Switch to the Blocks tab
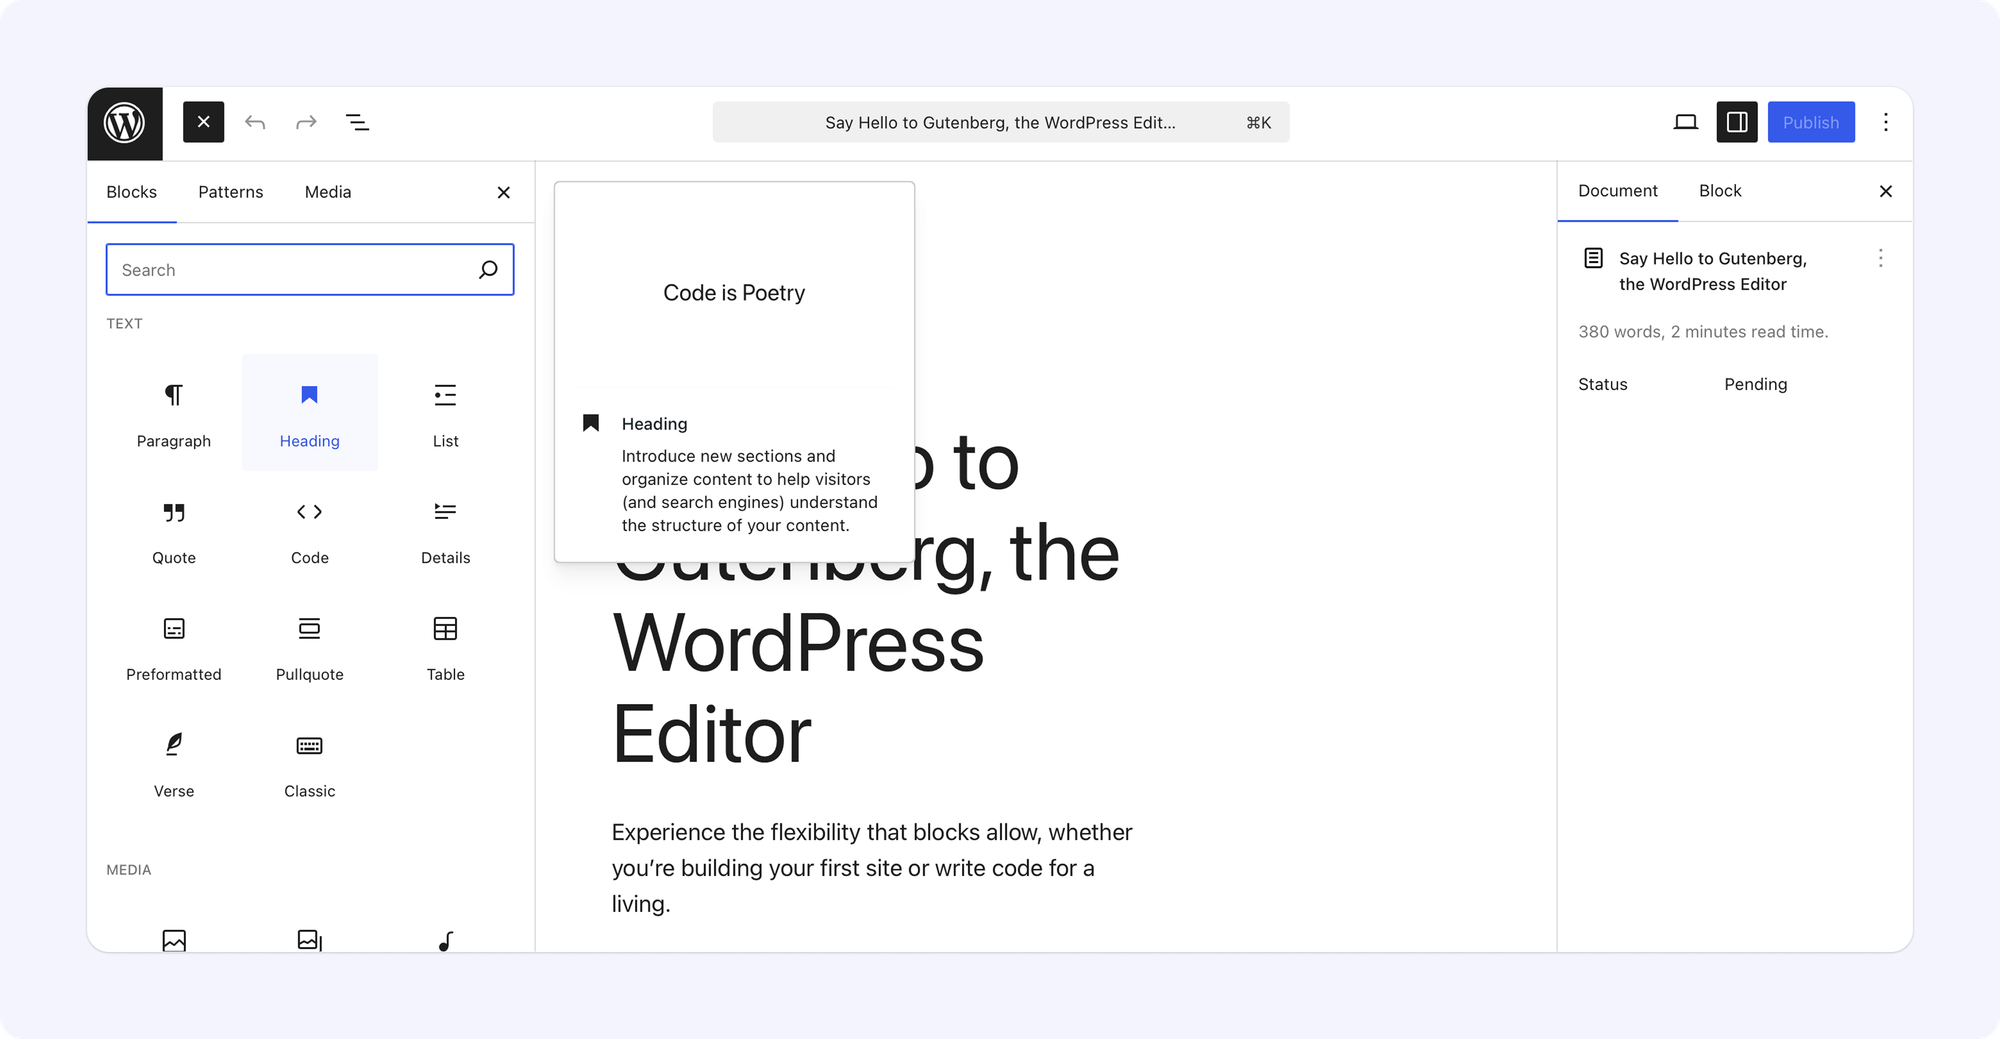 click(x=132, y=192)
